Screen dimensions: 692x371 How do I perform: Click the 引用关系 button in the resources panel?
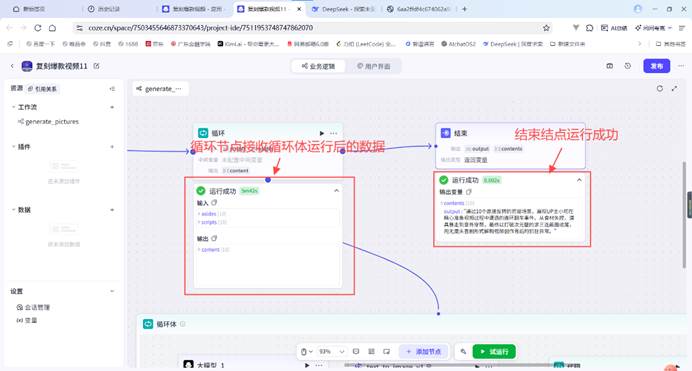42,89
